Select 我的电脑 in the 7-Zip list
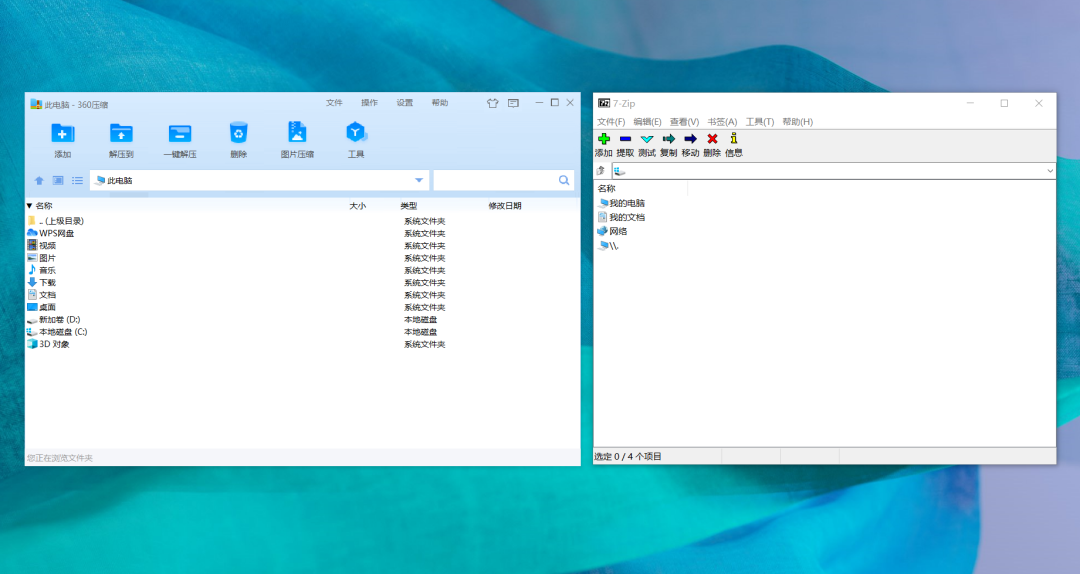 (626, 203)
